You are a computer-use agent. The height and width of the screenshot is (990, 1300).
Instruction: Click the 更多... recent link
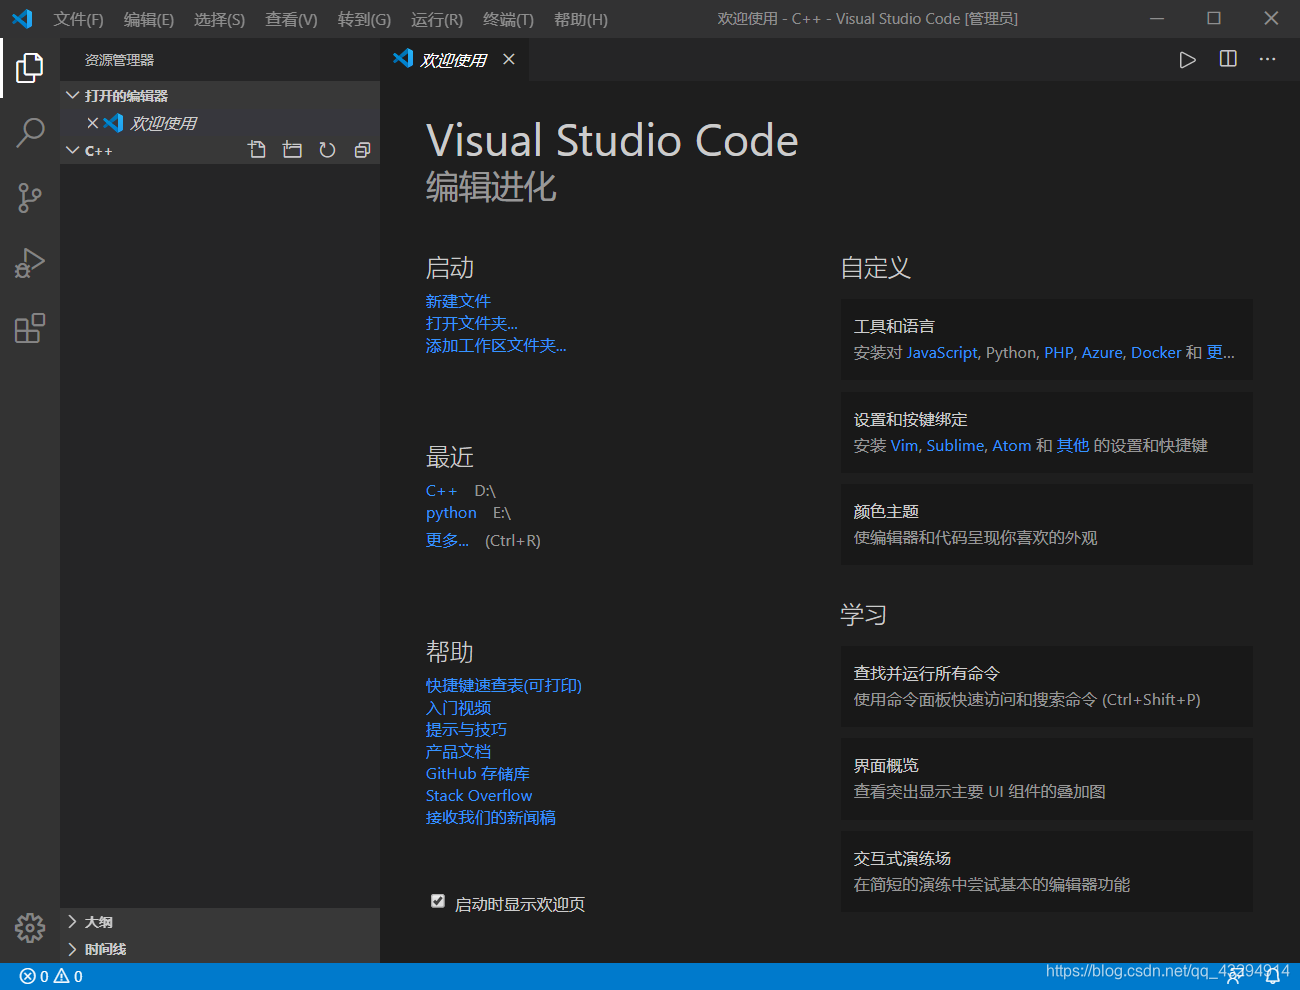447,540
